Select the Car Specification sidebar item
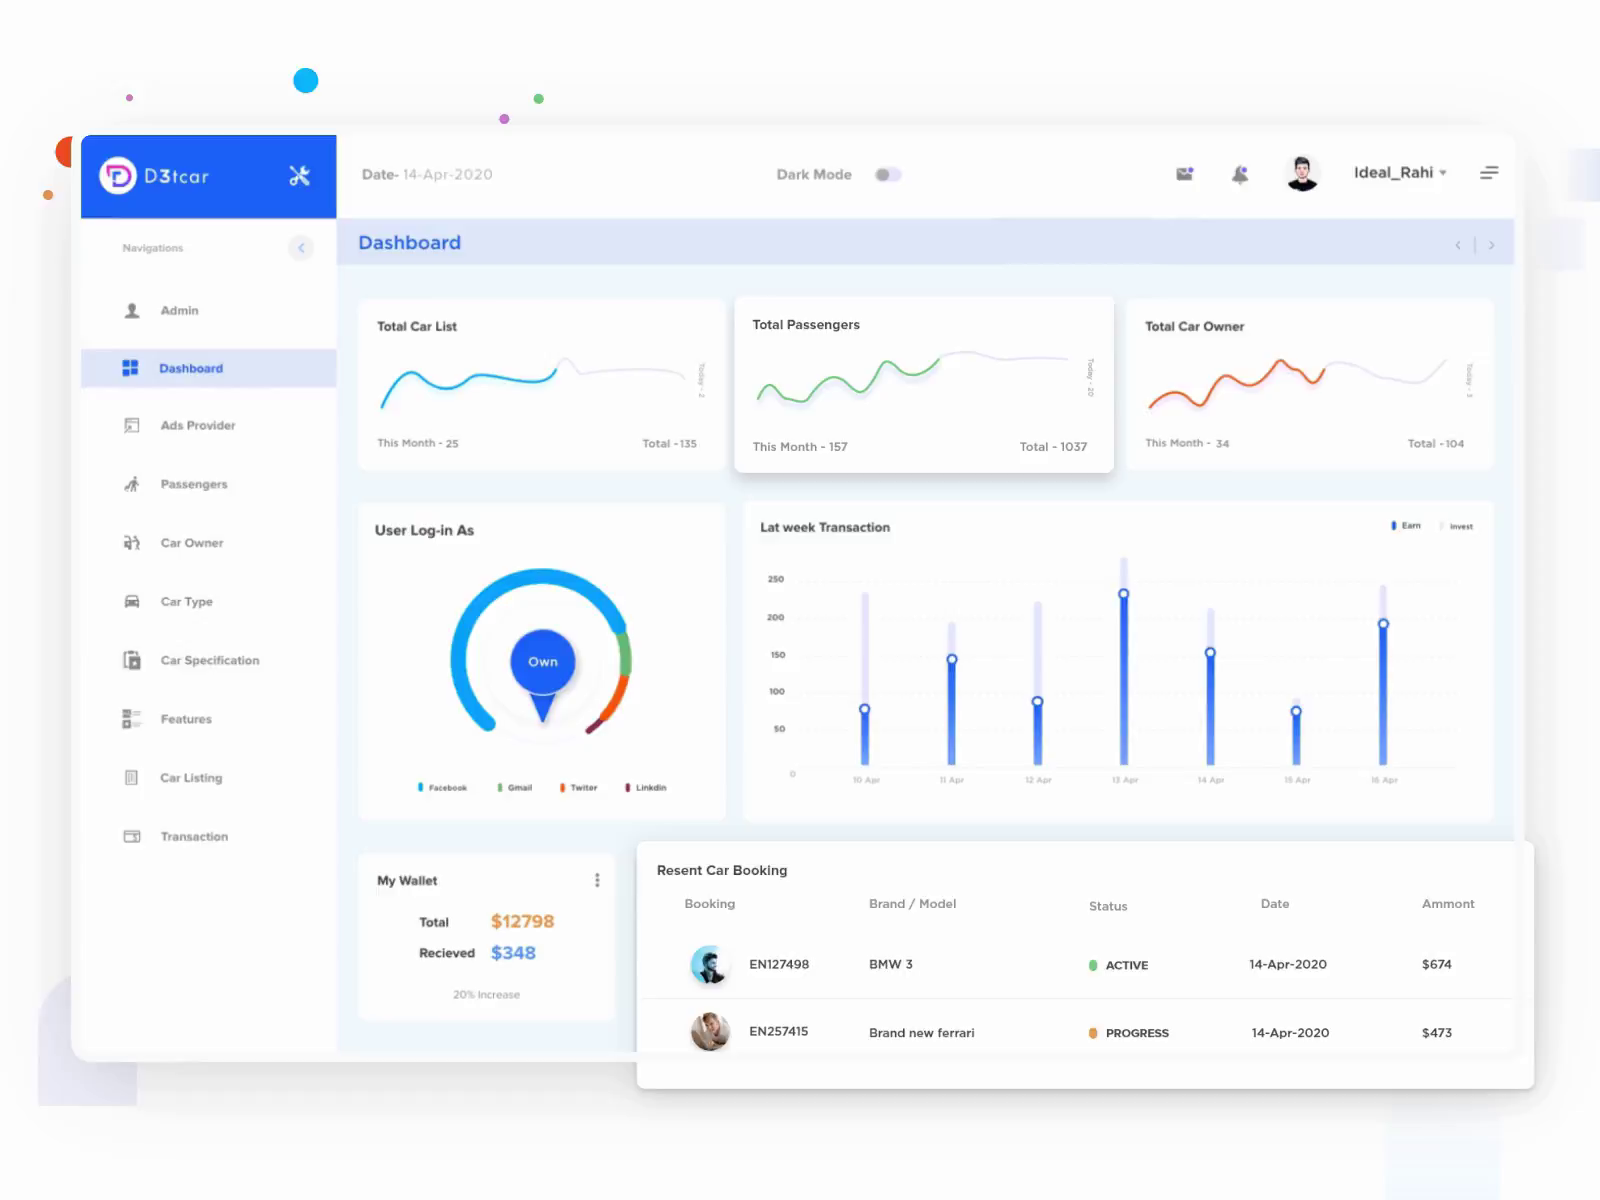Viewport: 1600px width, 1200px height. point(210,660)
